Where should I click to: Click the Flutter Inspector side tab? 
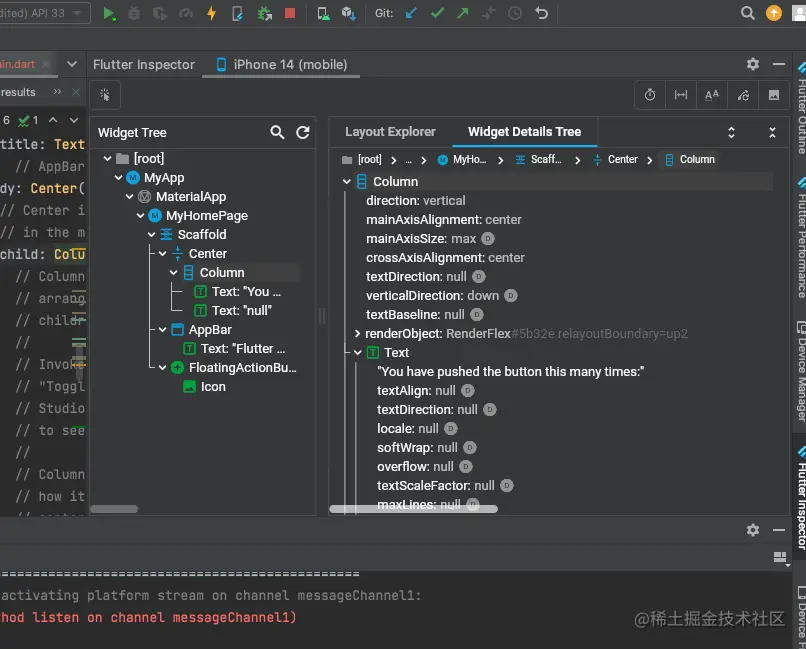coord(800,498)
